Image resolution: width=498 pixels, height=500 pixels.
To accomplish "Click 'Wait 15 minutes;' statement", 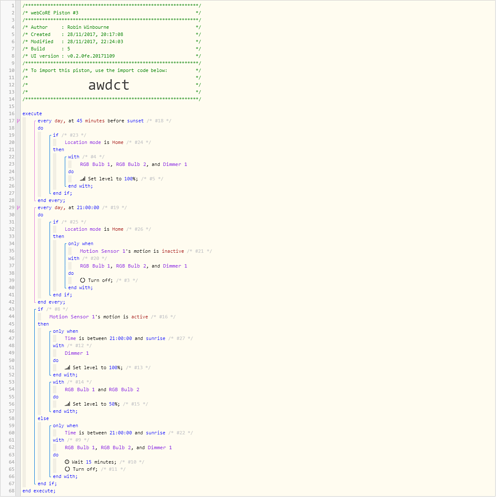I will tap(94, 462).
